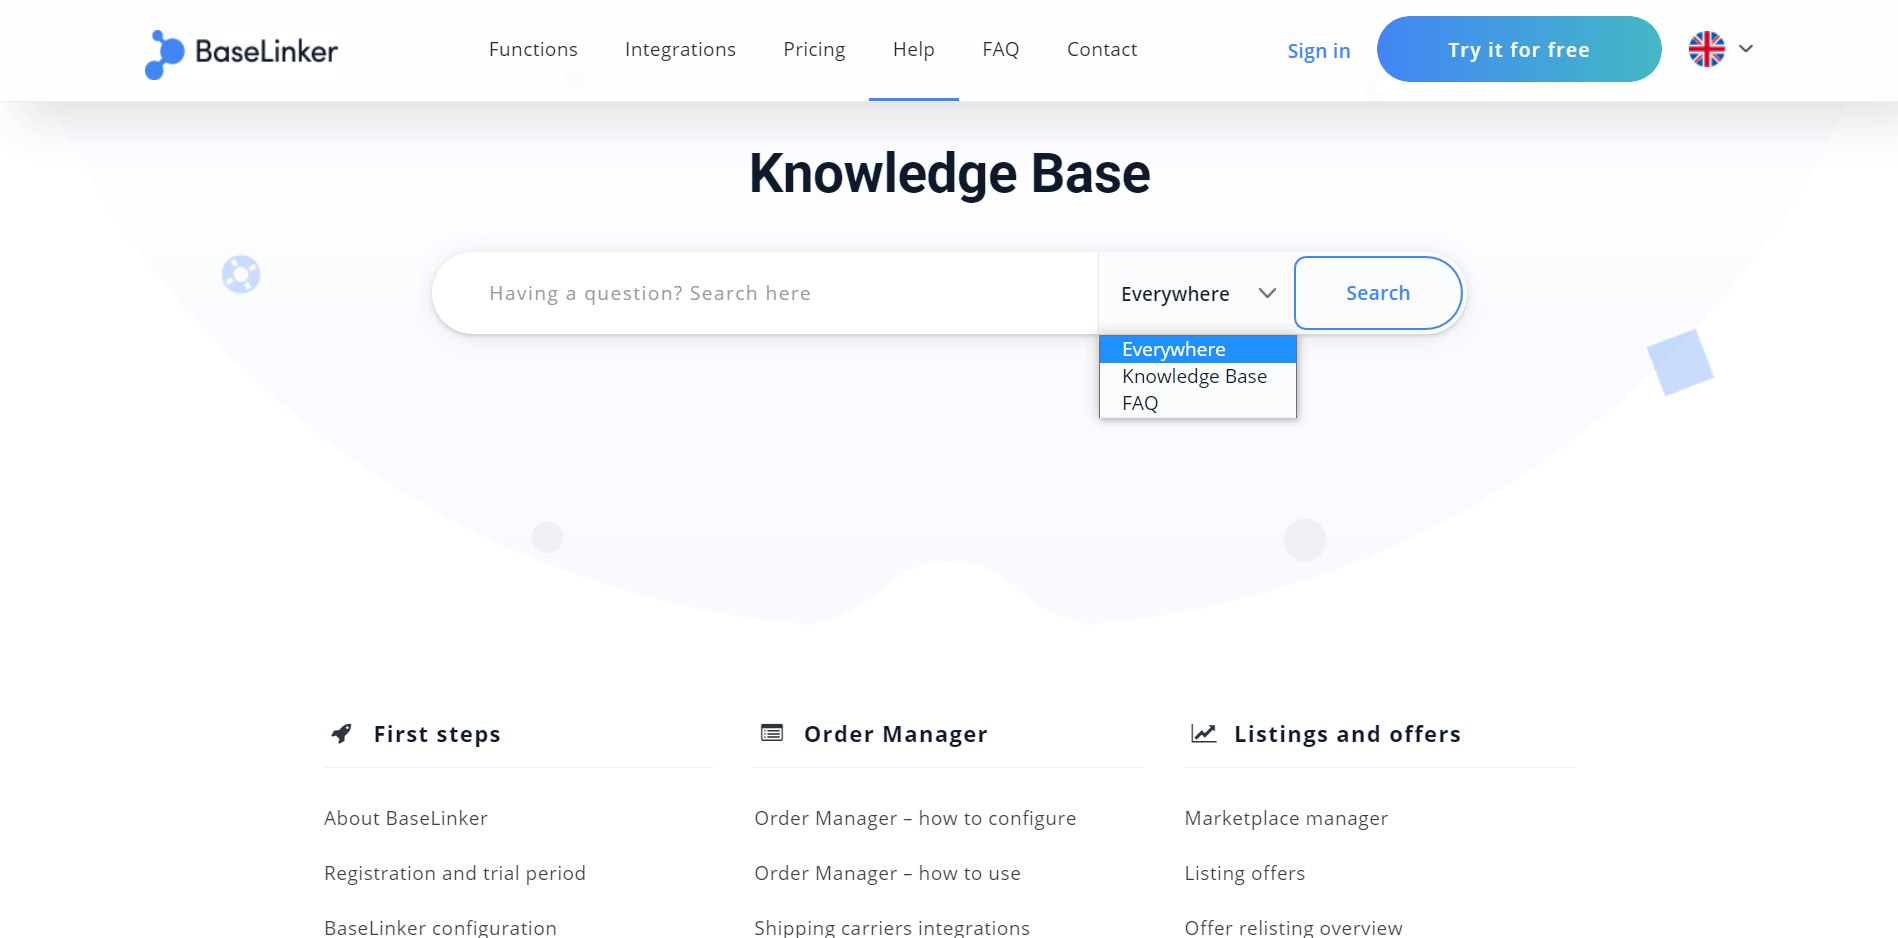
Task: Open Shipping carriers integrations article
Action: (892, 928)
